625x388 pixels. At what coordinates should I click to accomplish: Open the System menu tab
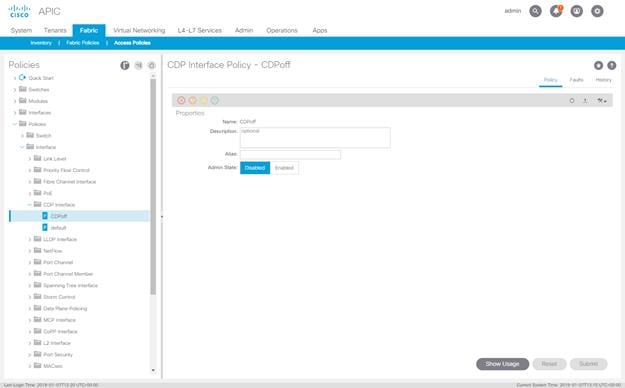[21, 30]
